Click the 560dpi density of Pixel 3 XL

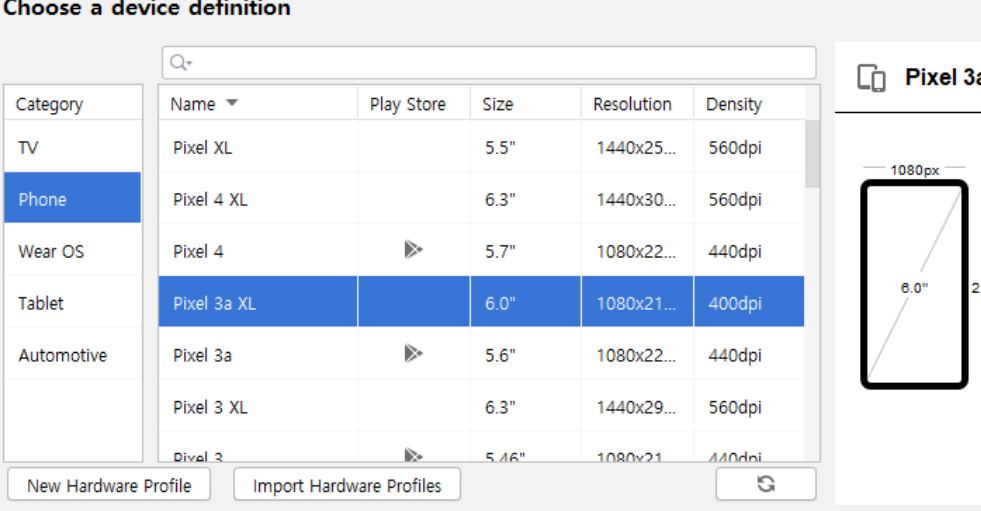750,407
